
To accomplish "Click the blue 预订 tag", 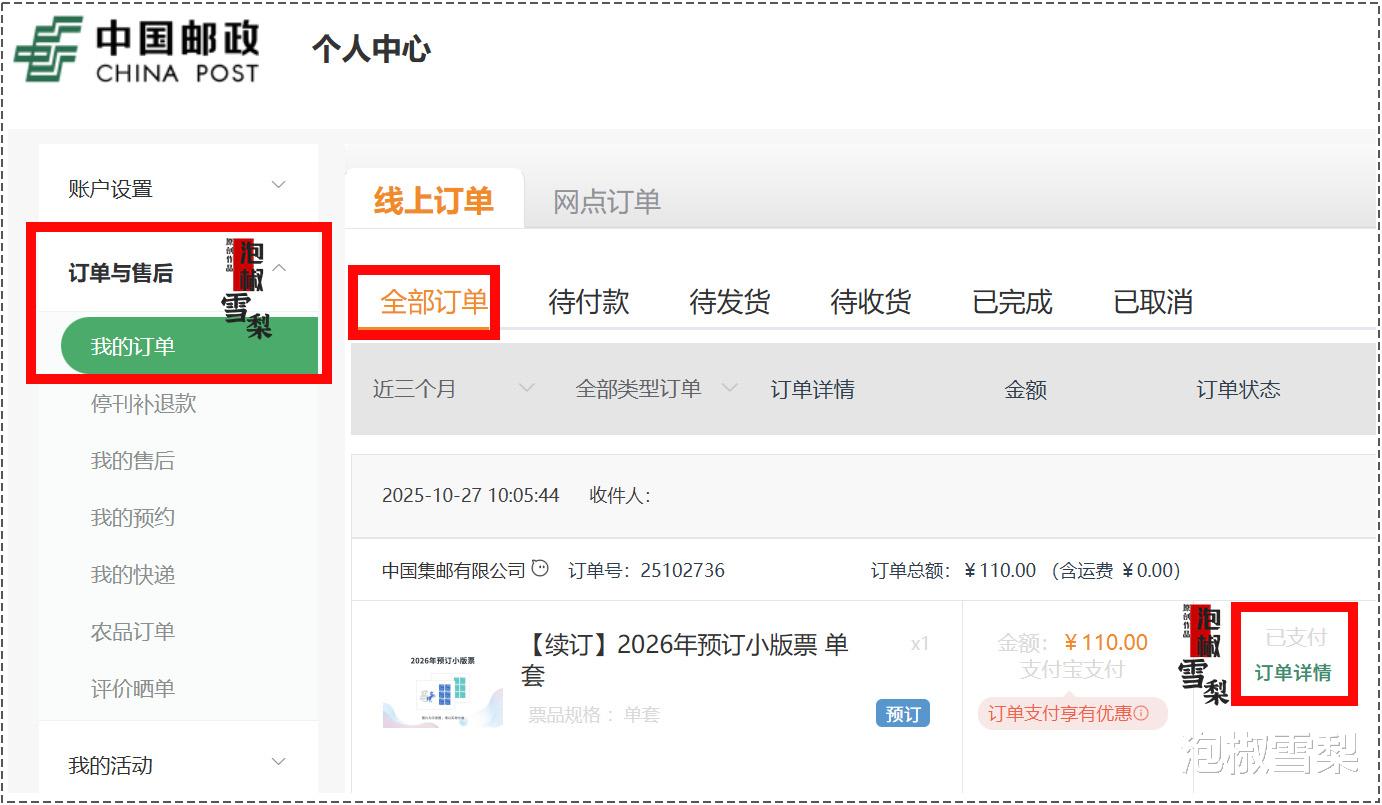I will click(x=903, y=713).
